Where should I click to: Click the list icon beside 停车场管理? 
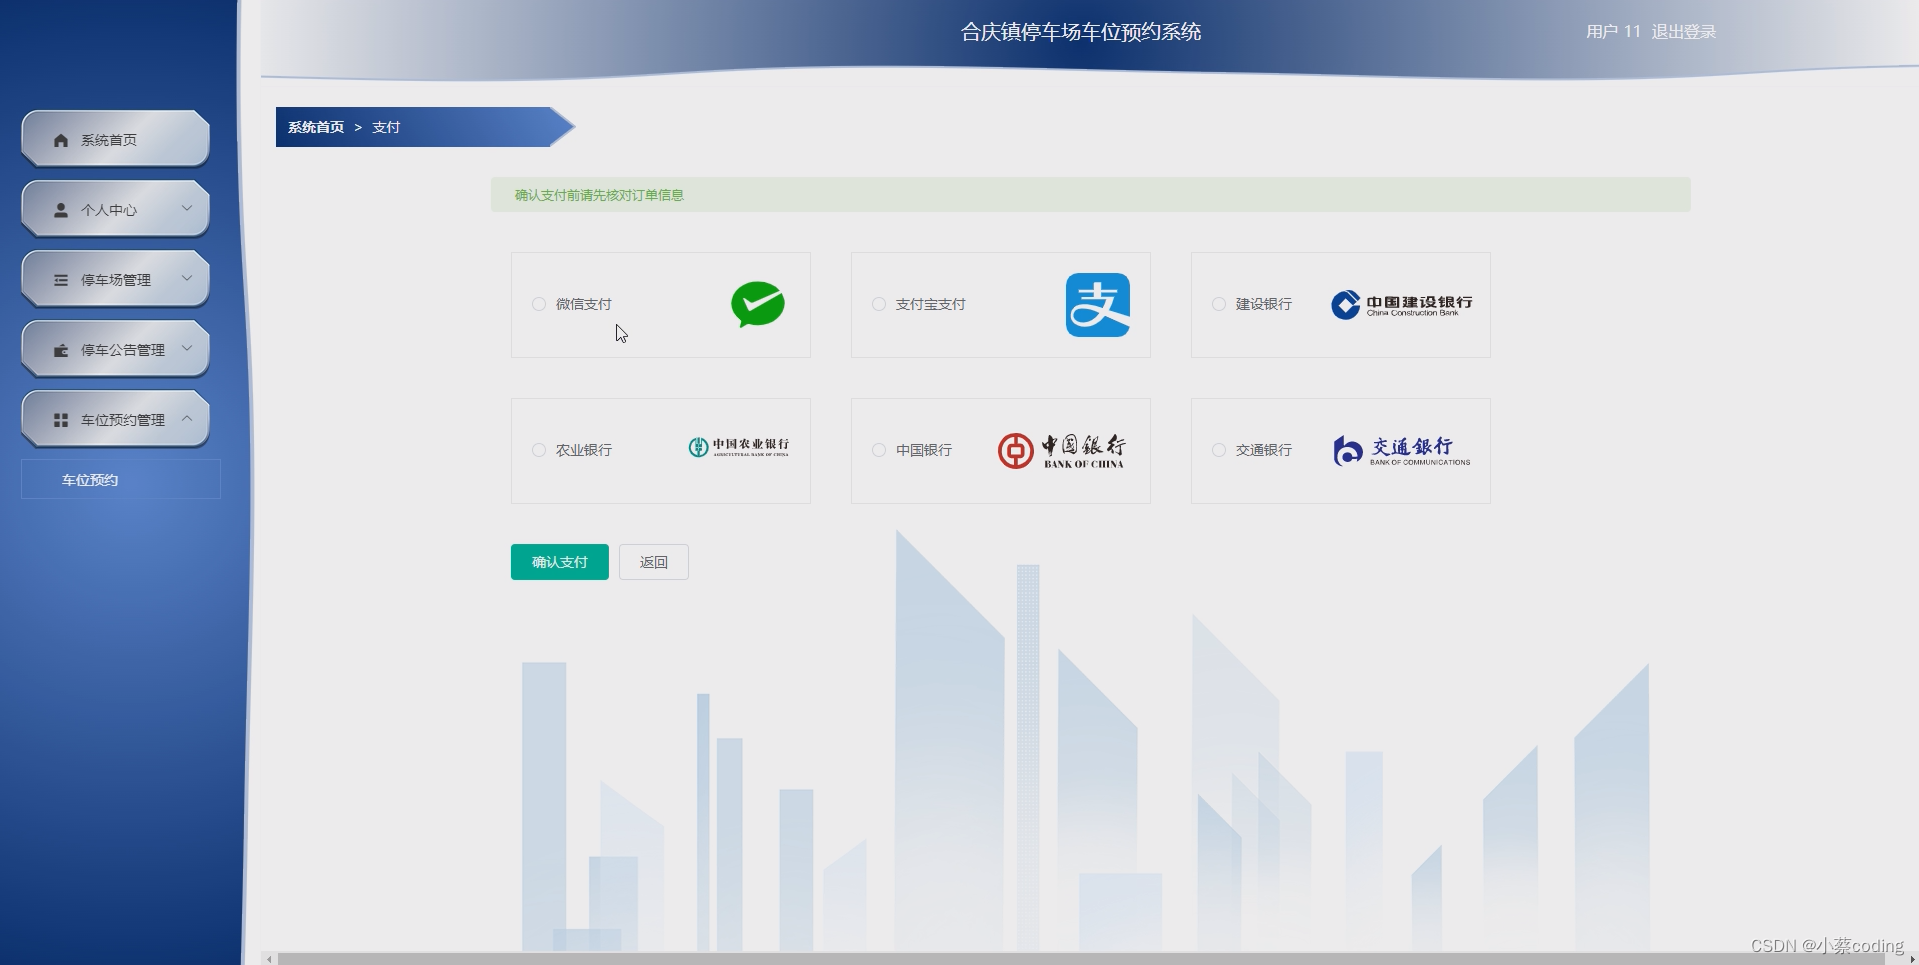(61, 280)
